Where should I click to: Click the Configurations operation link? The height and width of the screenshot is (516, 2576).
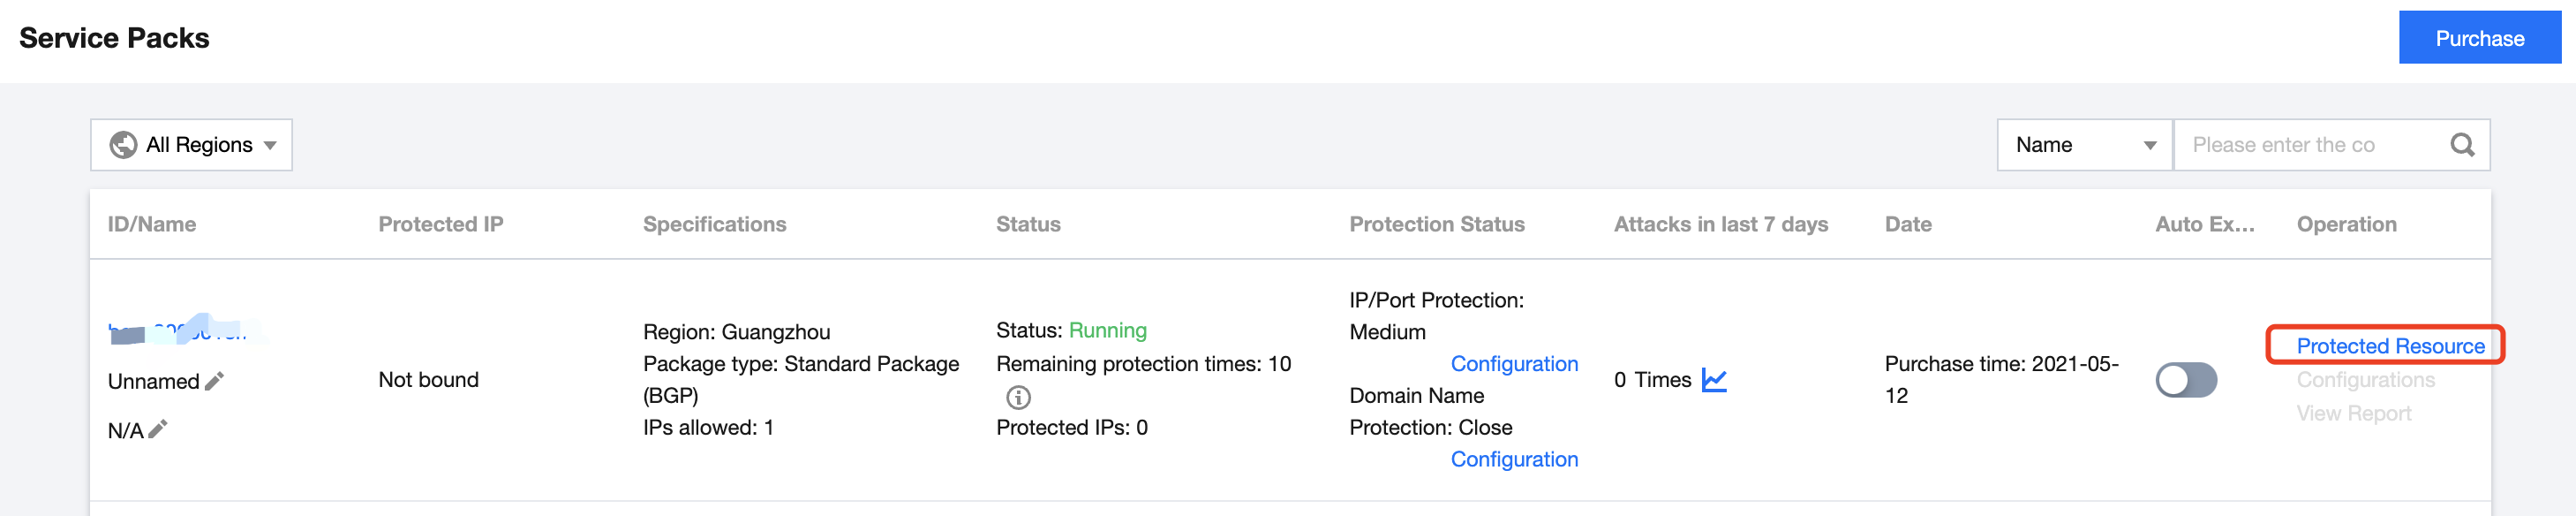coord(2365,380)
